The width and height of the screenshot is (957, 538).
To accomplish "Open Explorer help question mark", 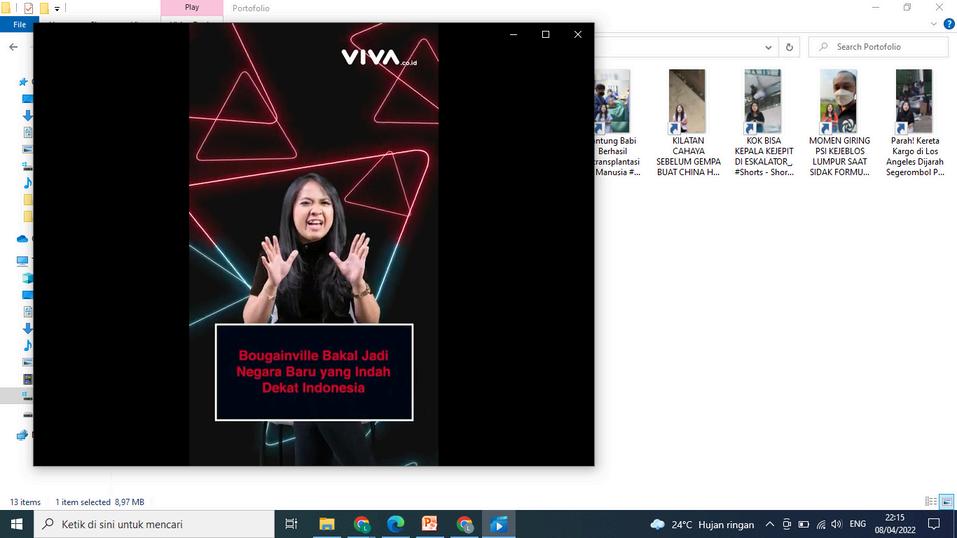I will coord(949,24).
